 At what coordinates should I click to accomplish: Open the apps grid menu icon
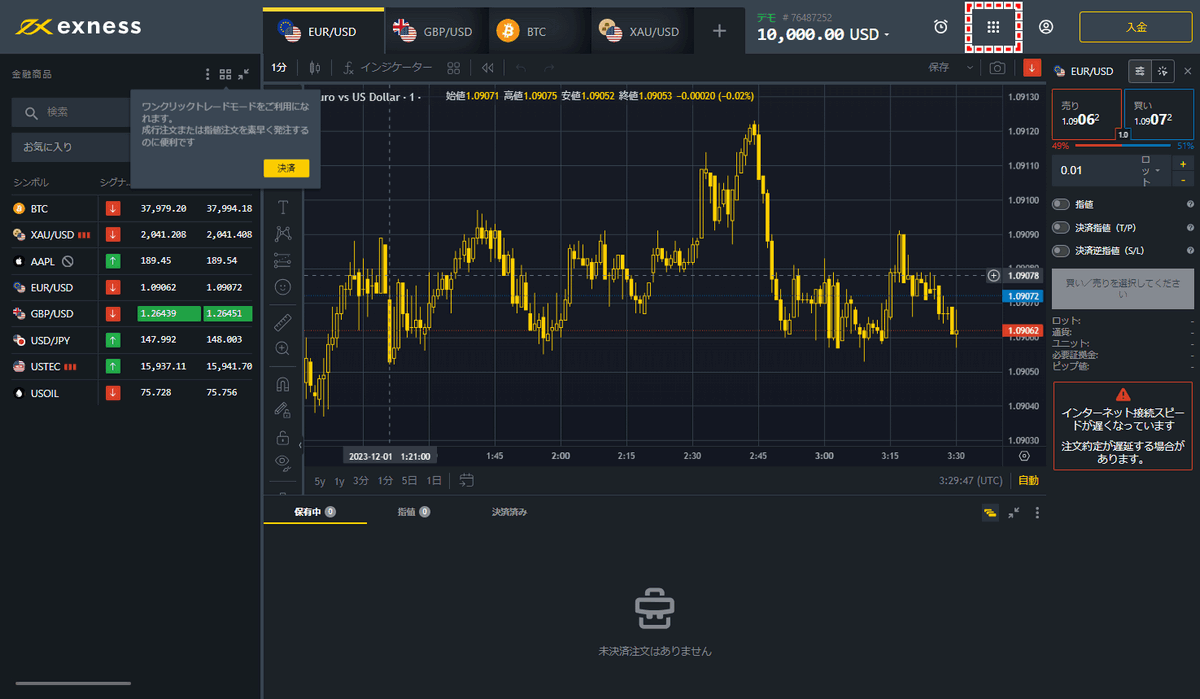994,27
